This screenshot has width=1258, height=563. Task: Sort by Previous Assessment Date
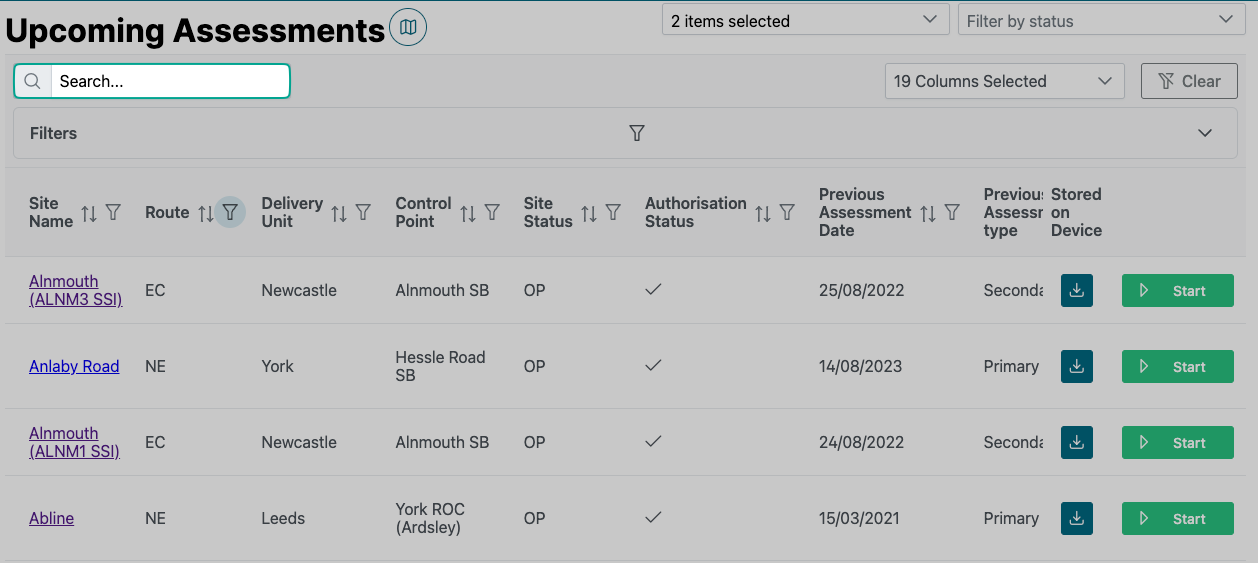click(928, 212)
